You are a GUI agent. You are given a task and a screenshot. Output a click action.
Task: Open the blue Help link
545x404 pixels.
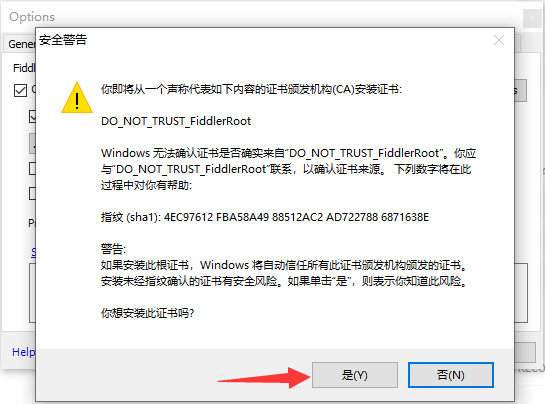point(23,352)
